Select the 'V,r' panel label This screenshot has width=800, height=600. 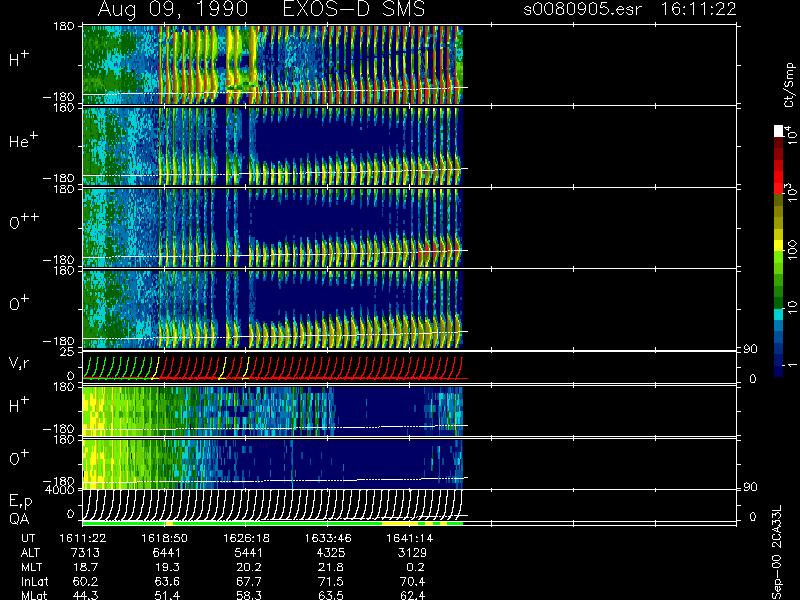click(x=19, y=363)
